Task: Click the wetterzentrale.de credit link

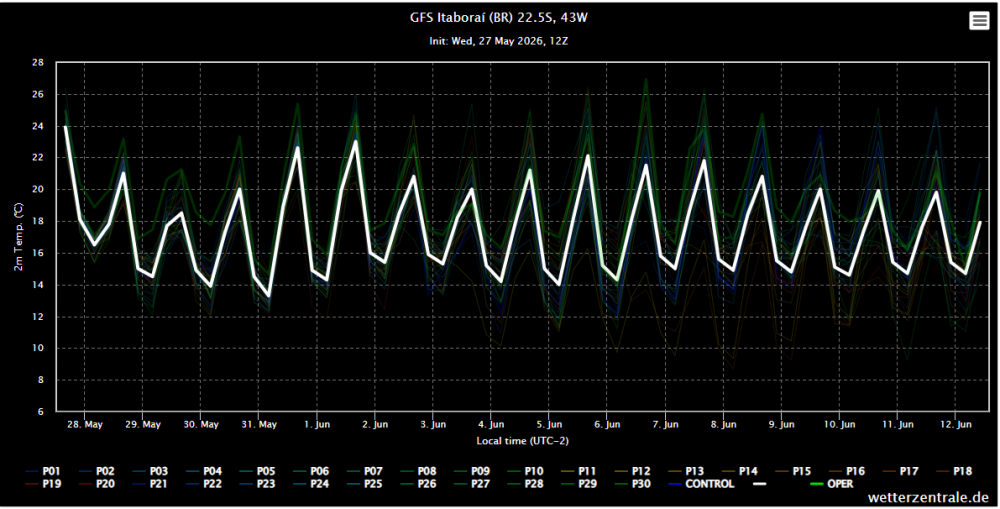Action: click(x=928, y=498)
